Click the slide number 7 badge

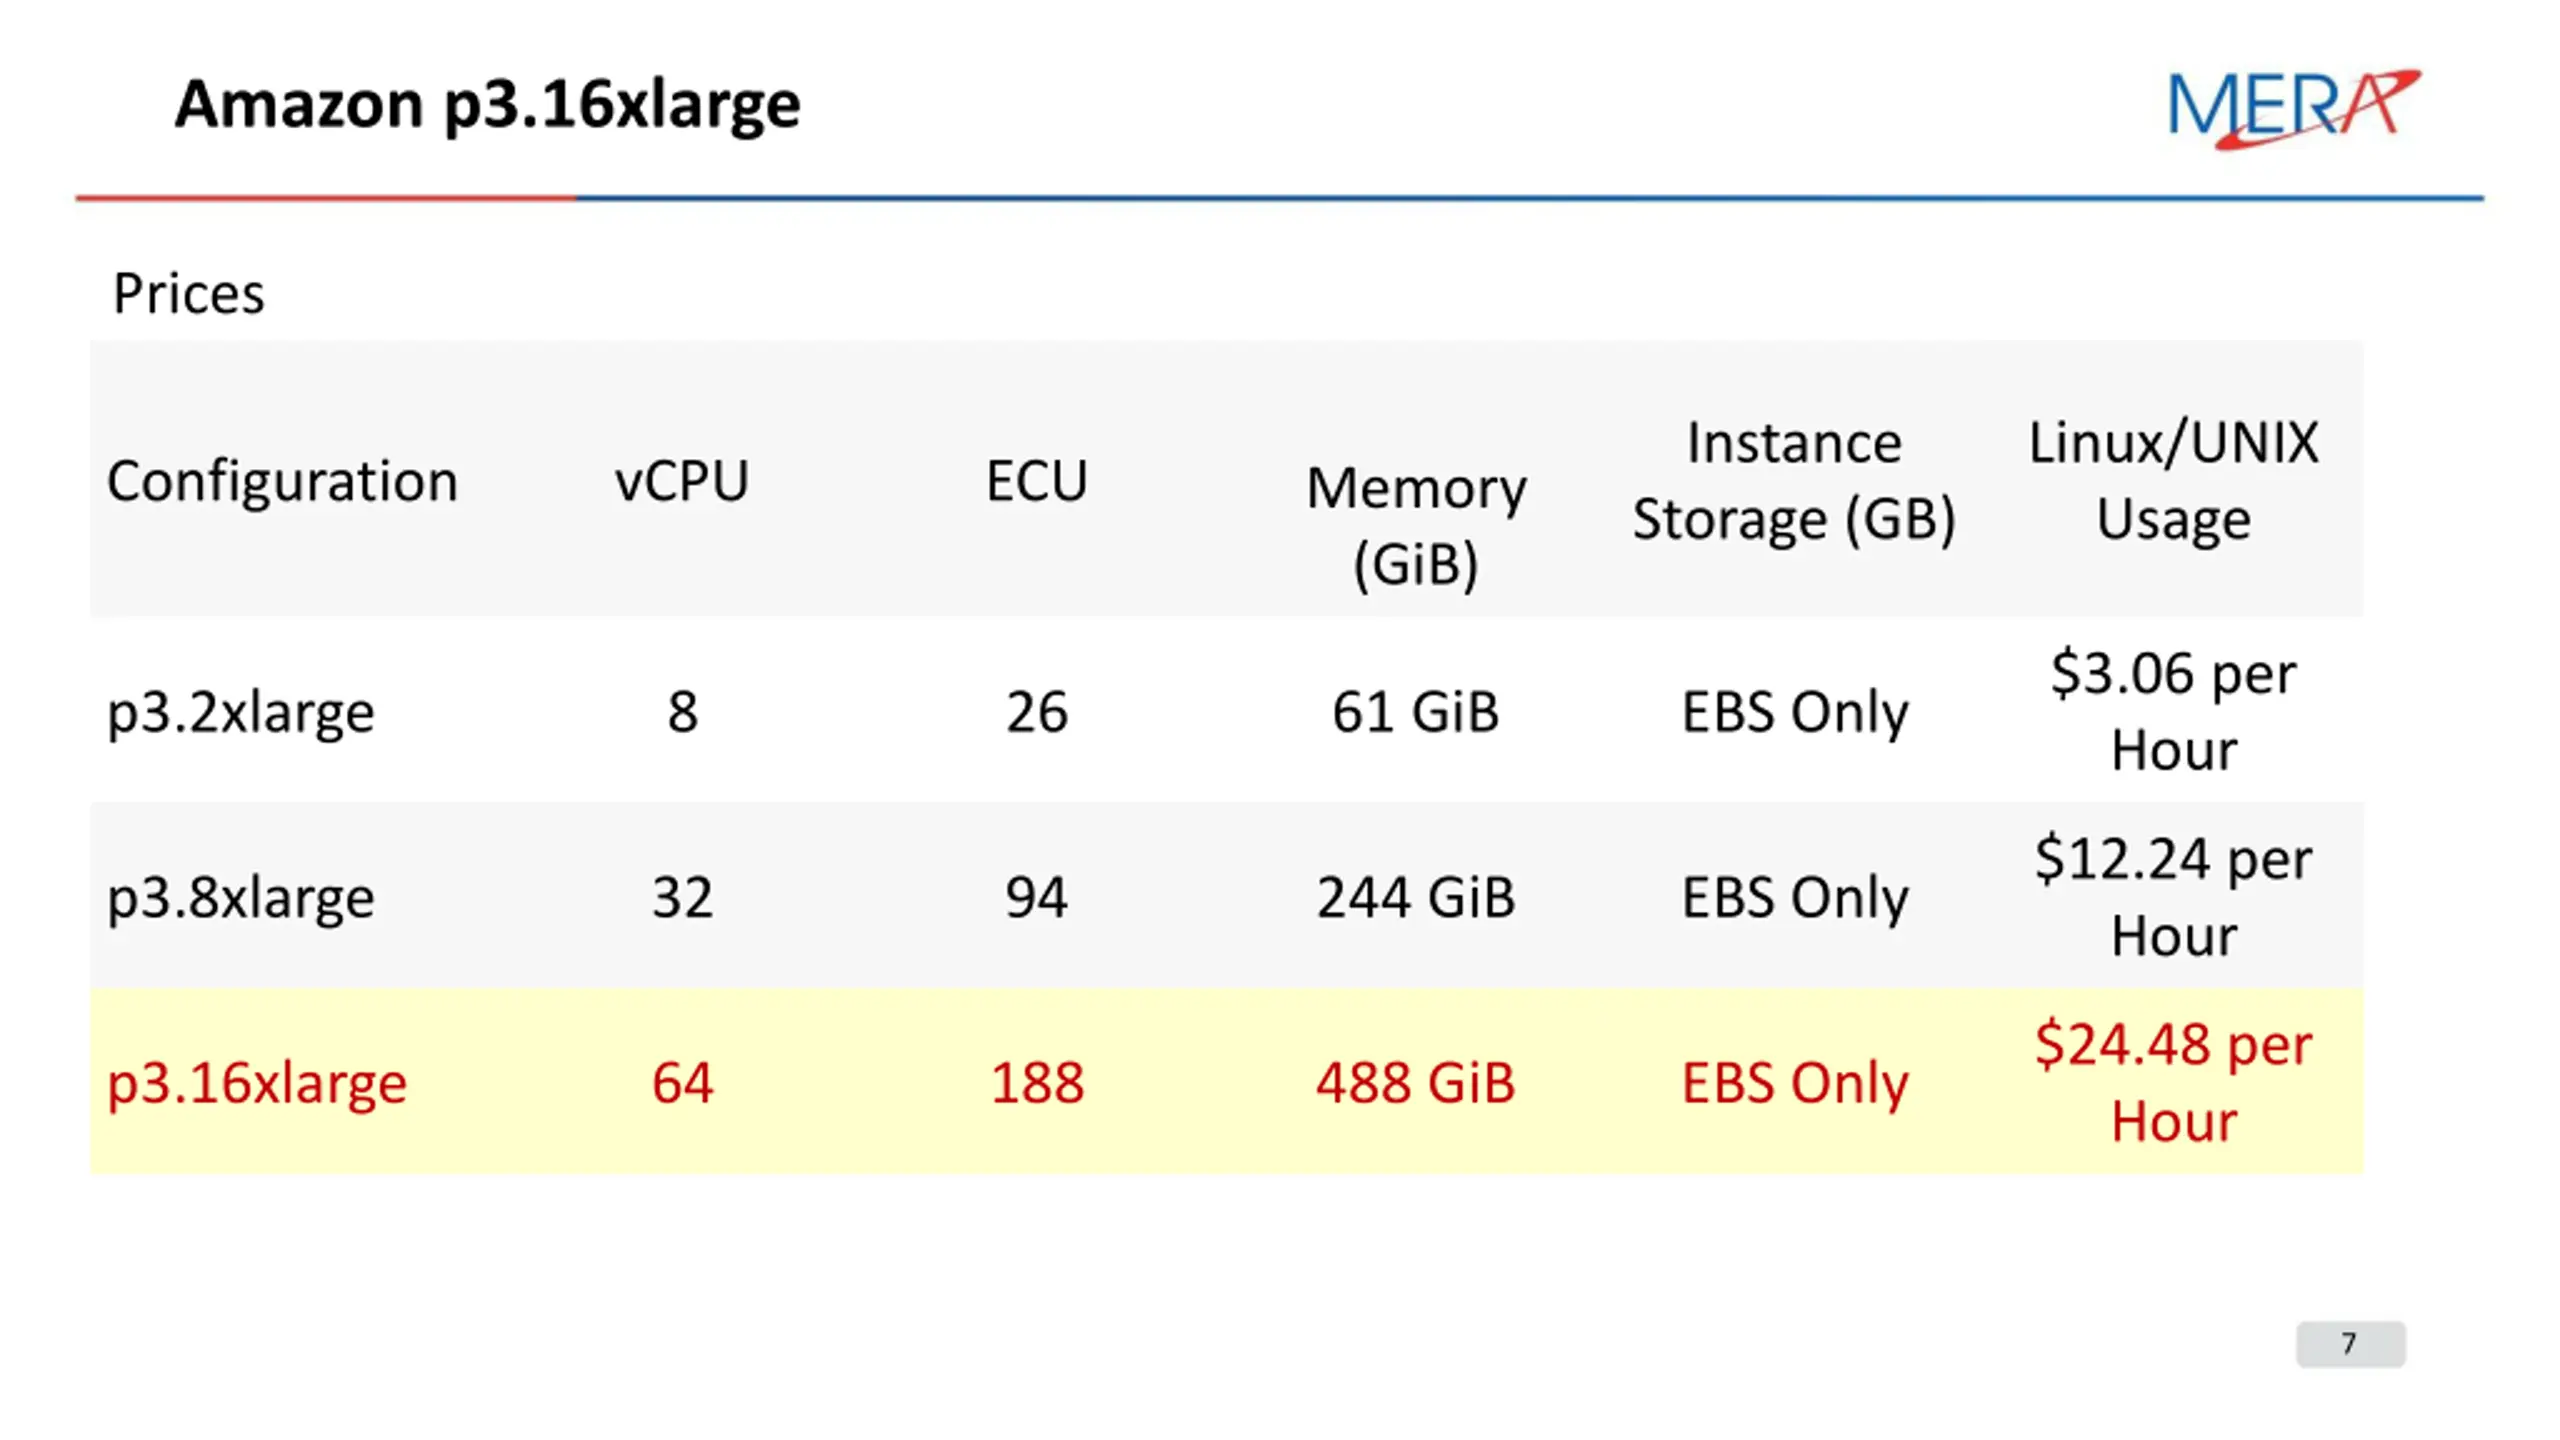pyautogui.click(x=2350, y=1343)
